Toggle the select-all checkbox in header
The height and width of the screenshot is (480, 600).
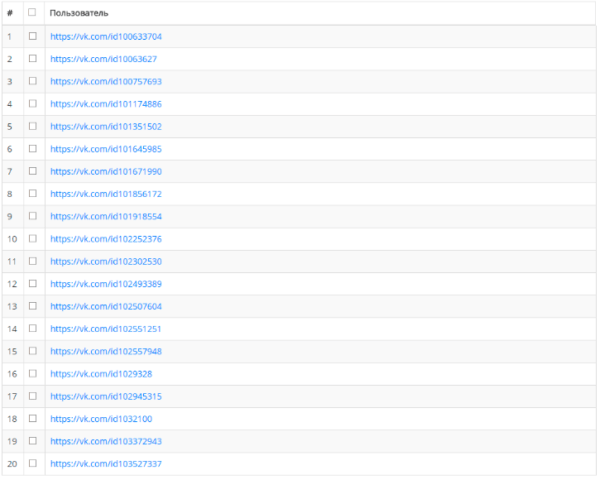[32, 12]
